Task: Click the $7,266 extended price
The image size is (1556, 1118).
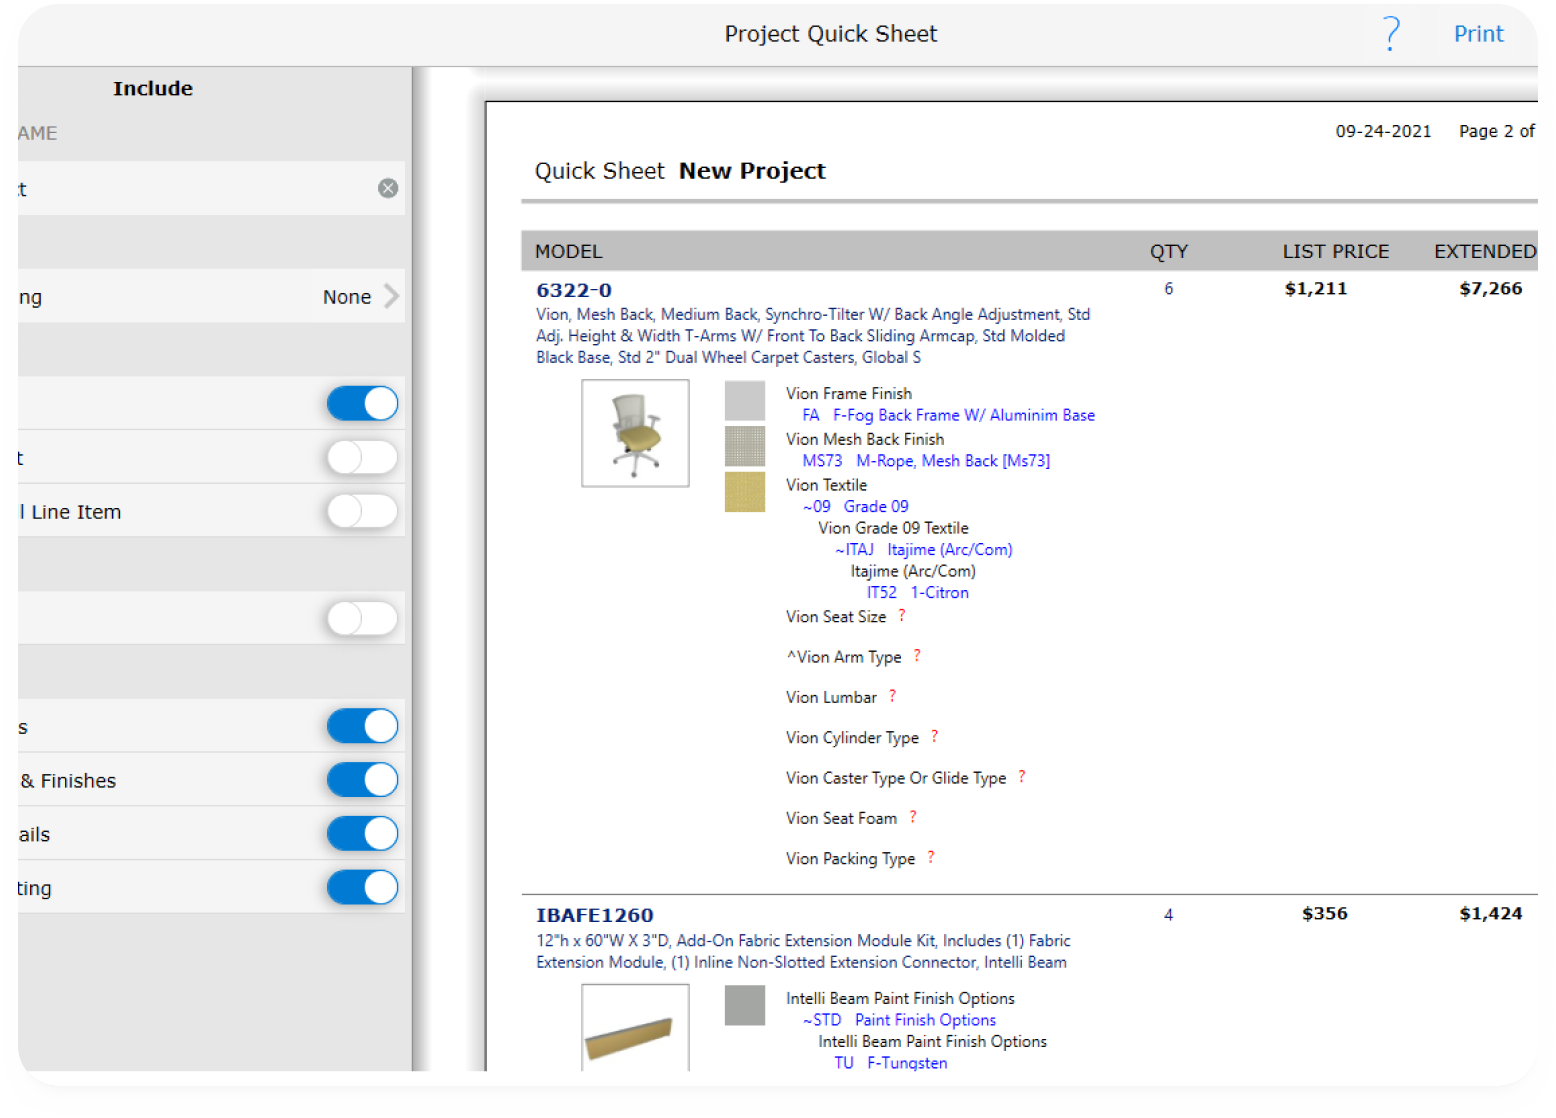Action: pos(1490,289)
